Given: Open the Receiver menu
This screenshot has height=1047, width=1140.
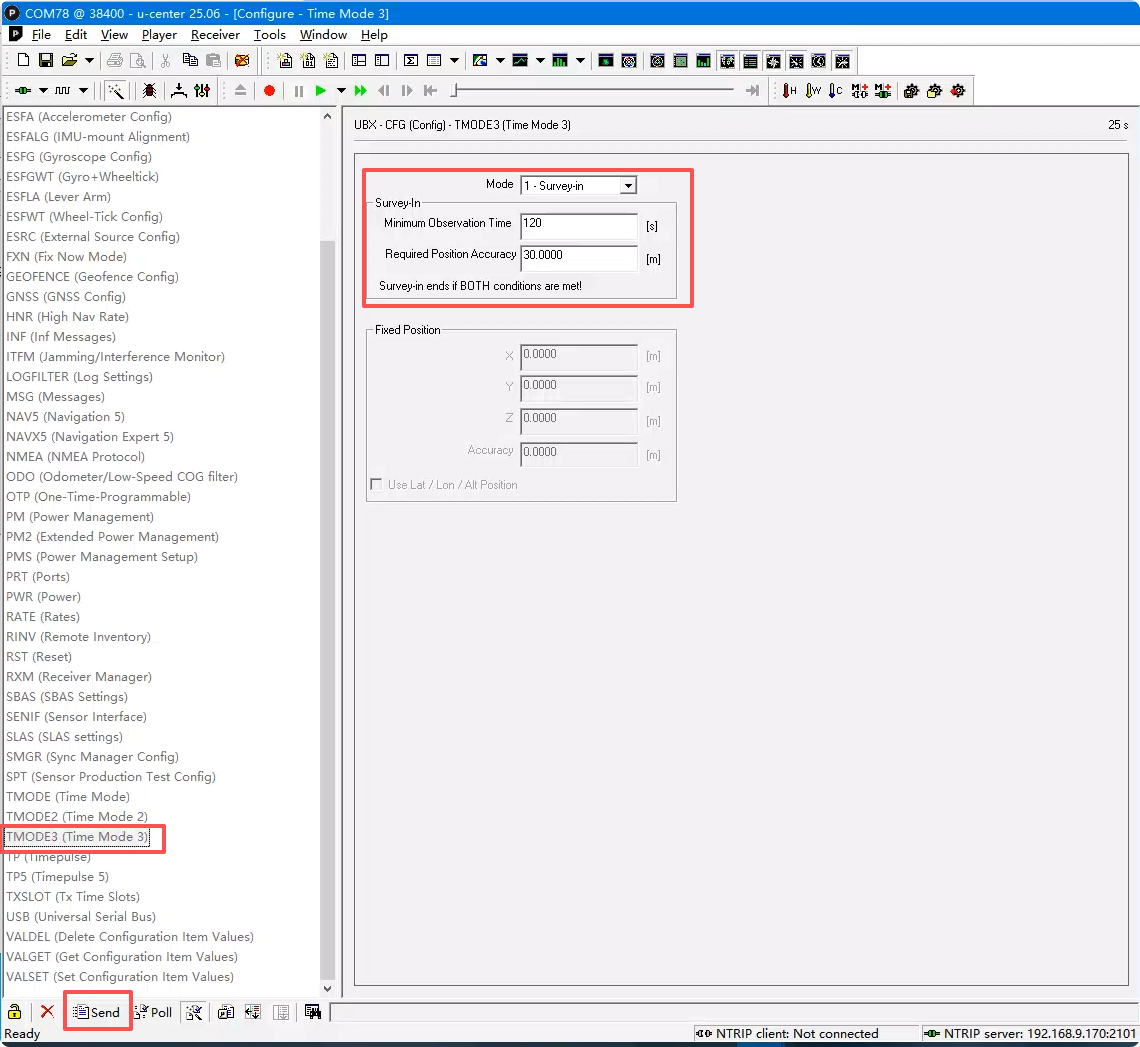Looking at the screenshot, I should pyautogui.click(x=215, y=34).
